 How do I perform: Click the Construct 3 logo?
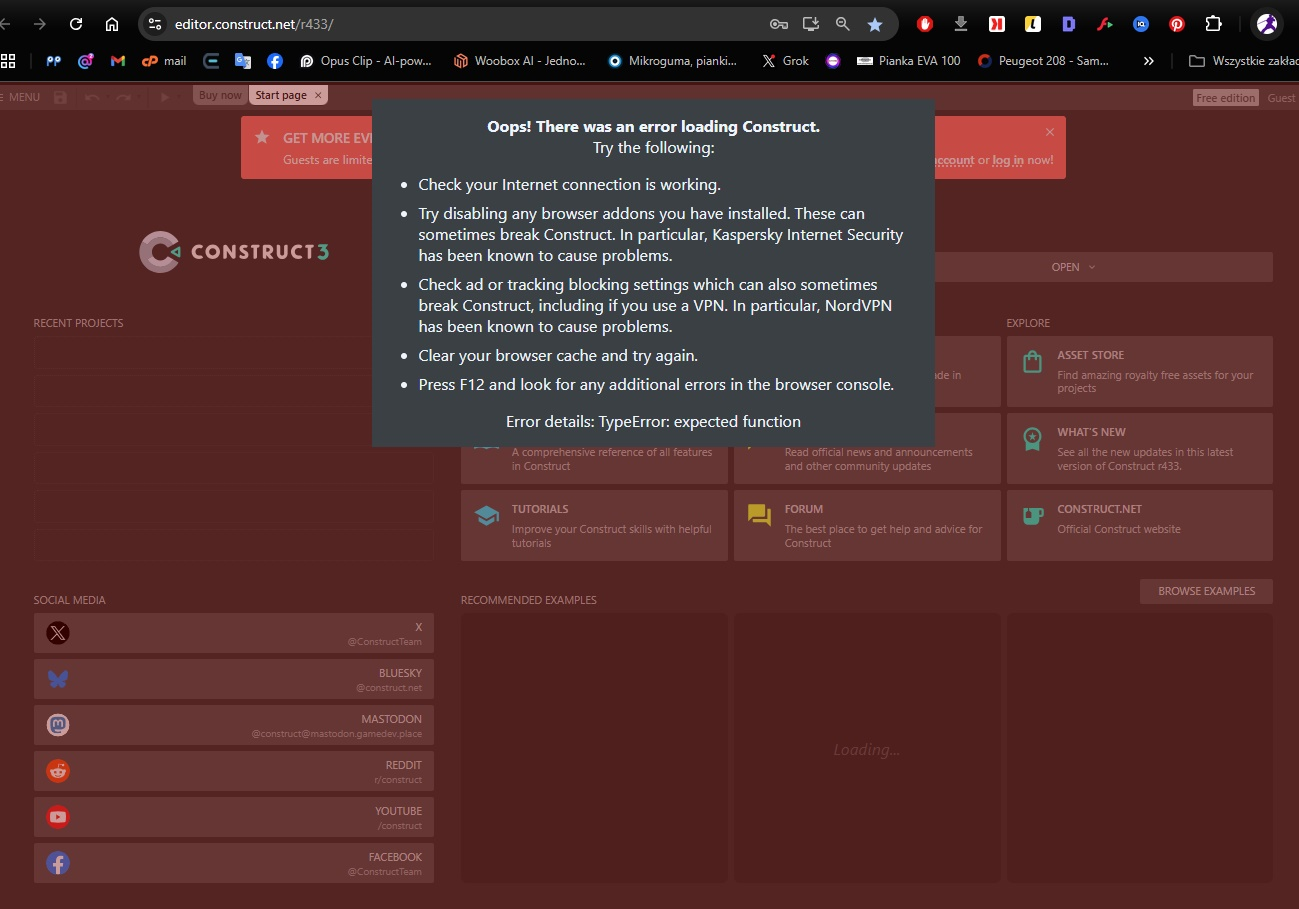coord(234,252)
